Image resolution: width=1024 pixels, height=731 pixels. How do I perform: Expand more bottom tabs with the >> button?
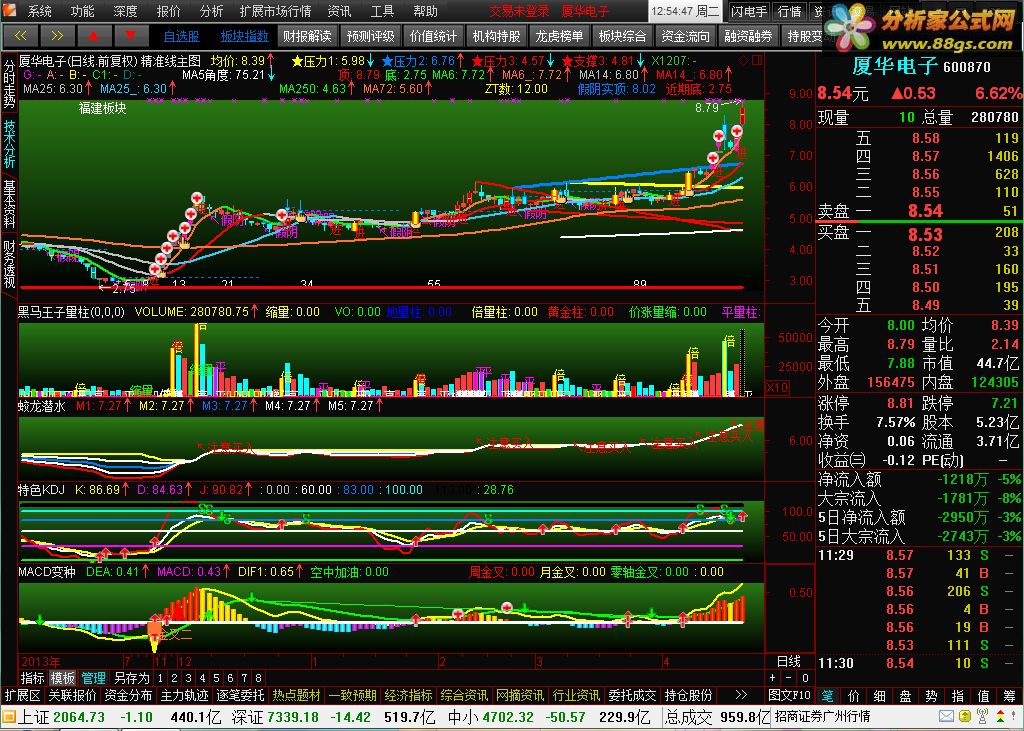point(741,695)
